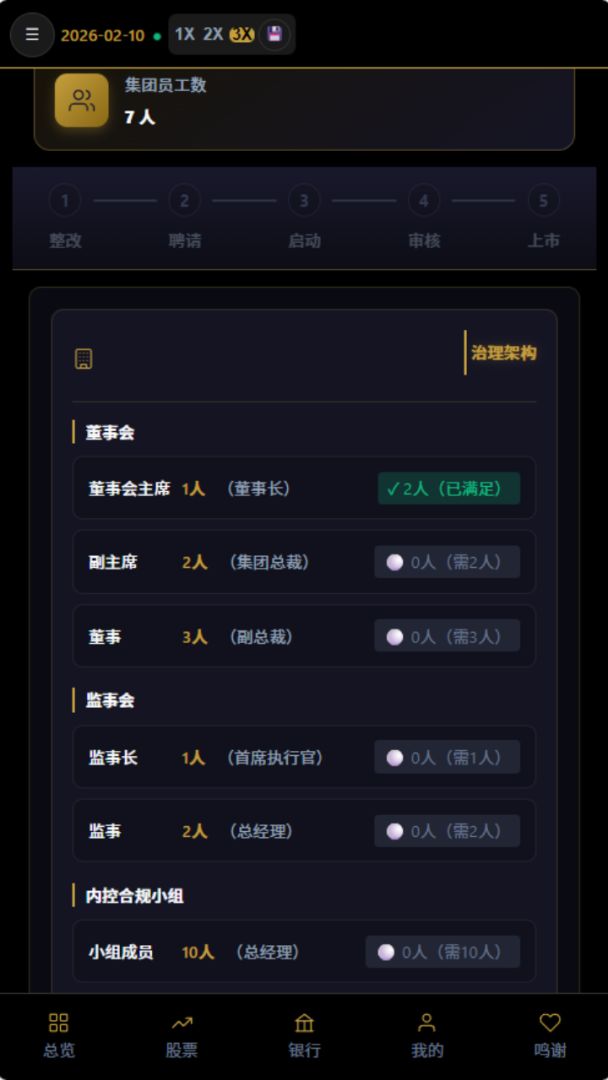This screenshot has width=608, height=1080.
Task: Tap the 鸣谢 heart icon
Action: (551, 1023)
